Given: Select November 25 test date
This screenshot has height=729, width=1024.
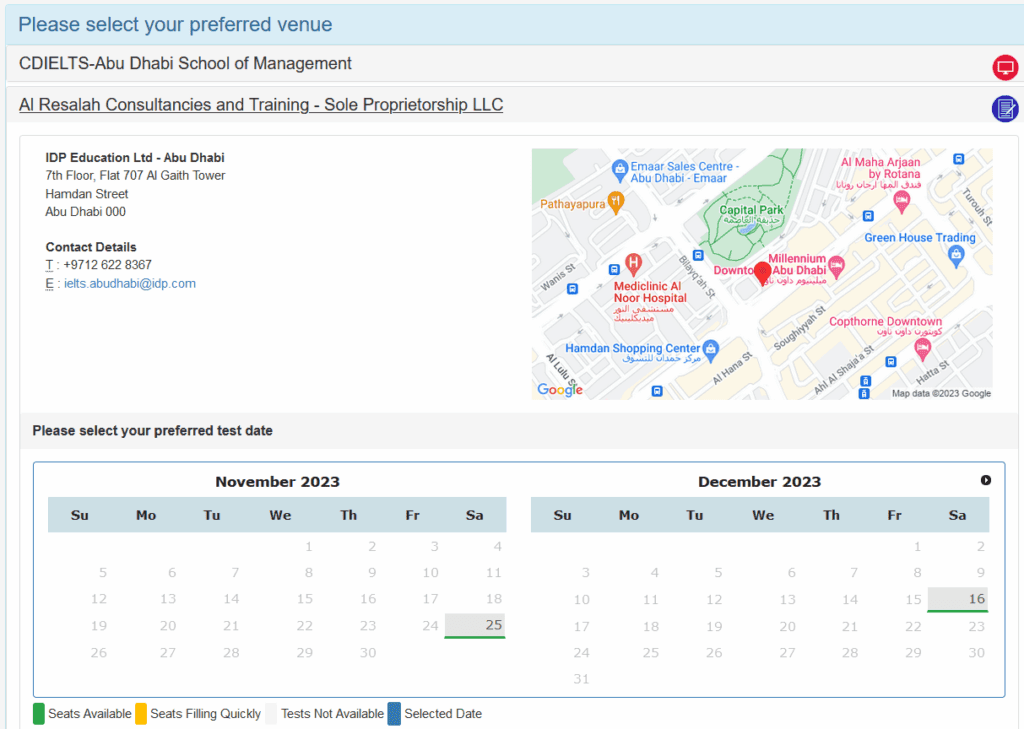Looking at the screenshot, I should (475, 626).
